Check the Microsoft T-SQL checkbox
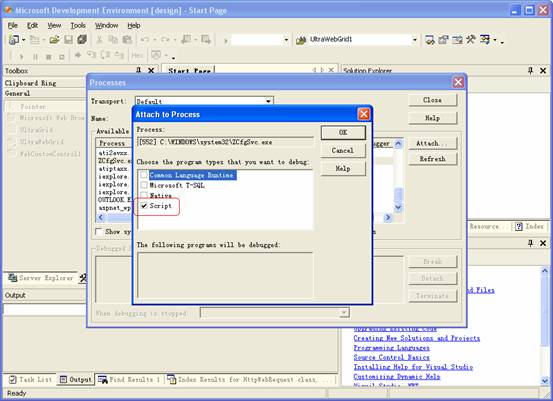 pos(144,185)
